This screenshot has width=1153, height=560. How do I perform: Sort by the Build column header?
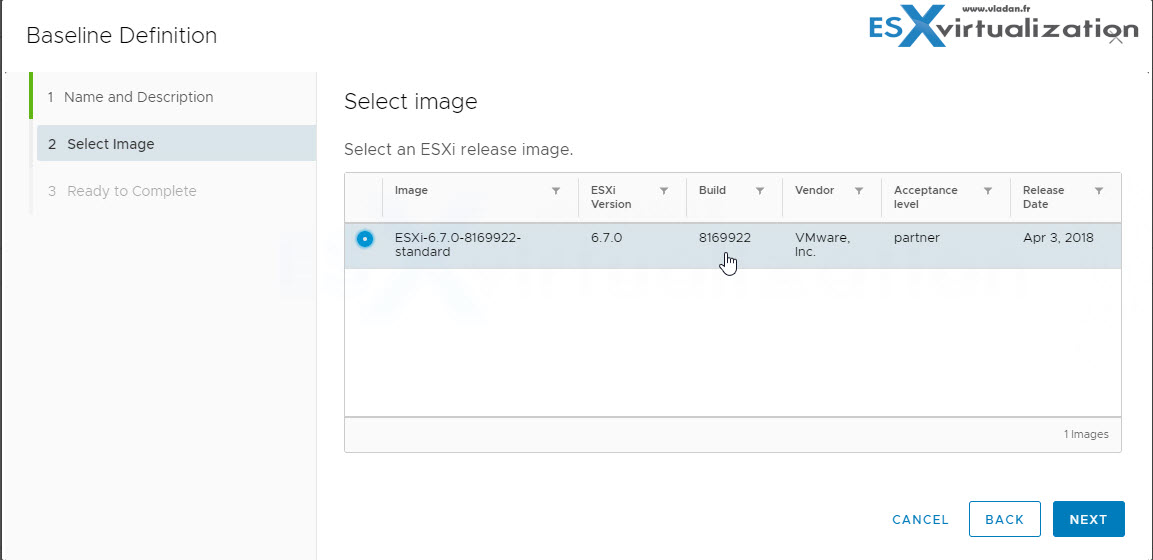tap(712, 190)
